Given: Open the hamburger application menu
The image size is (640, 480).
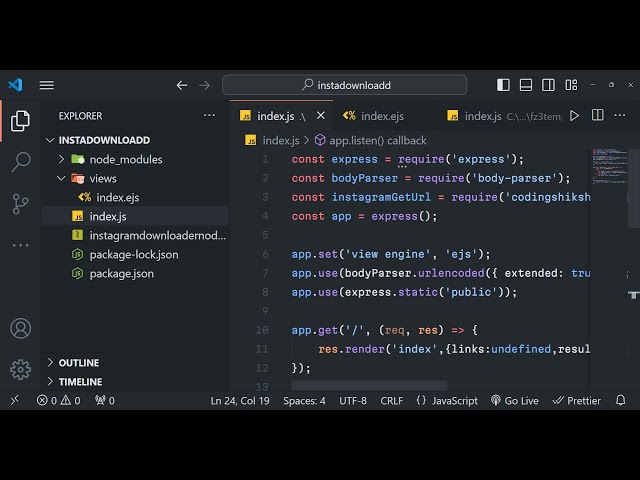Looking at the screenshot, I should 47,85.
